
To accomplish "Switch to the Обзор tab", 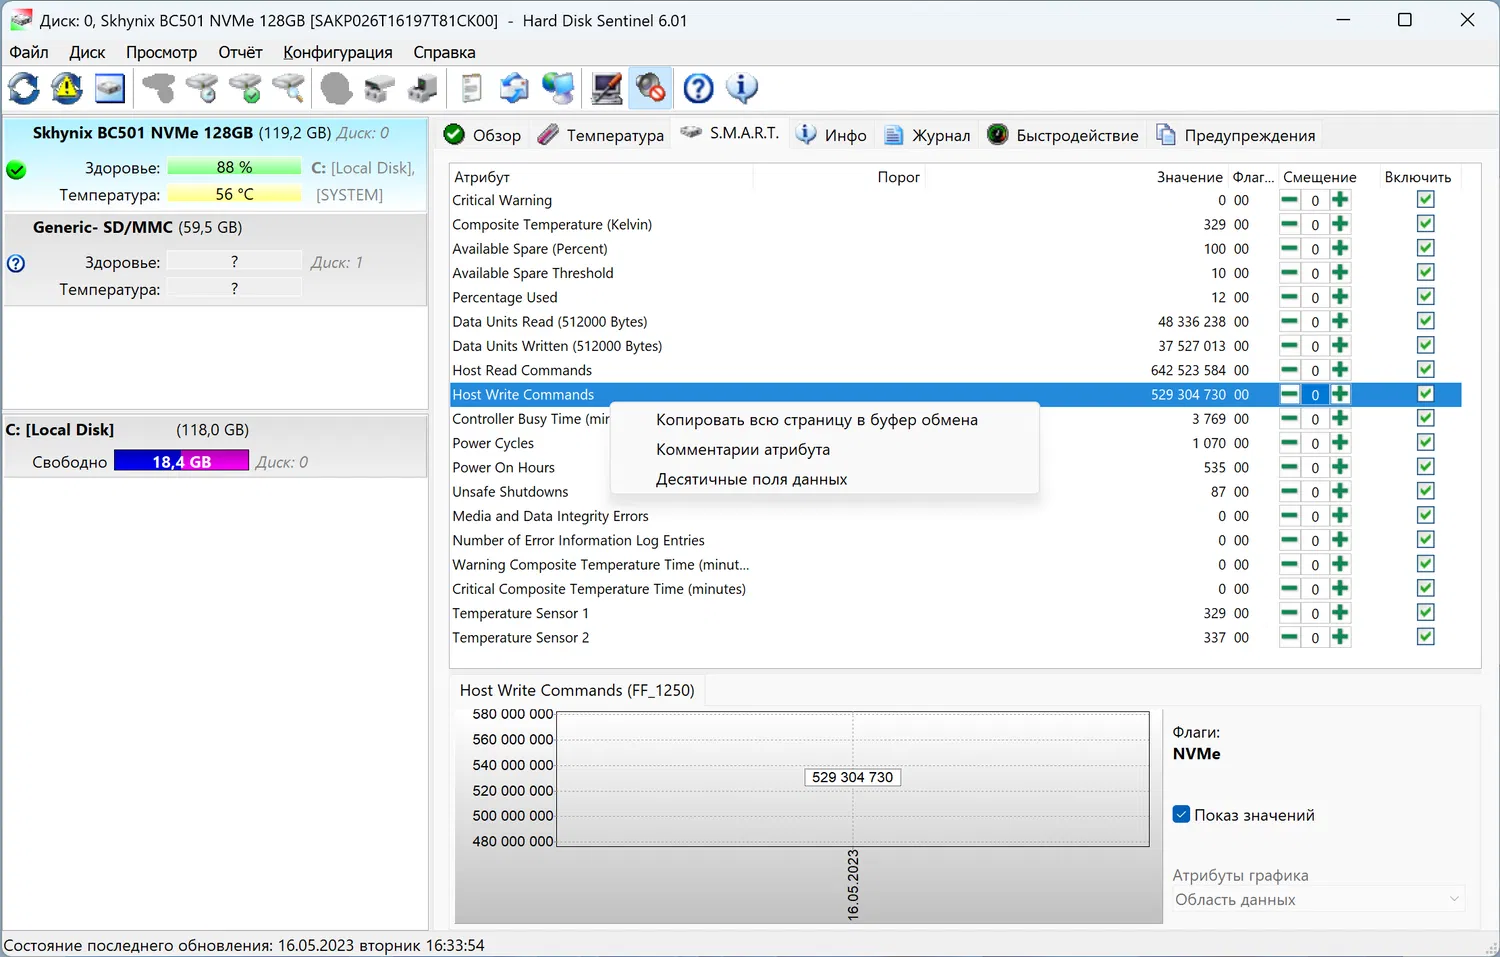I will pos(482,135).
